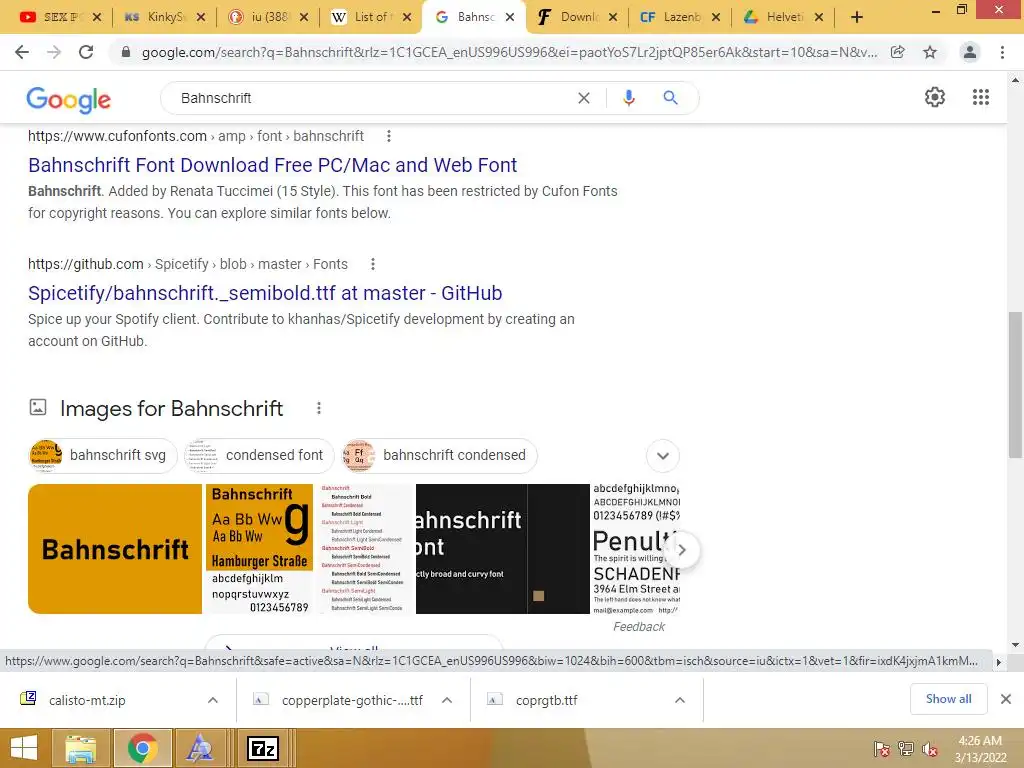Click the Google logo
The height and width of the screenshot is (768, 1024).
pos(69,99)
